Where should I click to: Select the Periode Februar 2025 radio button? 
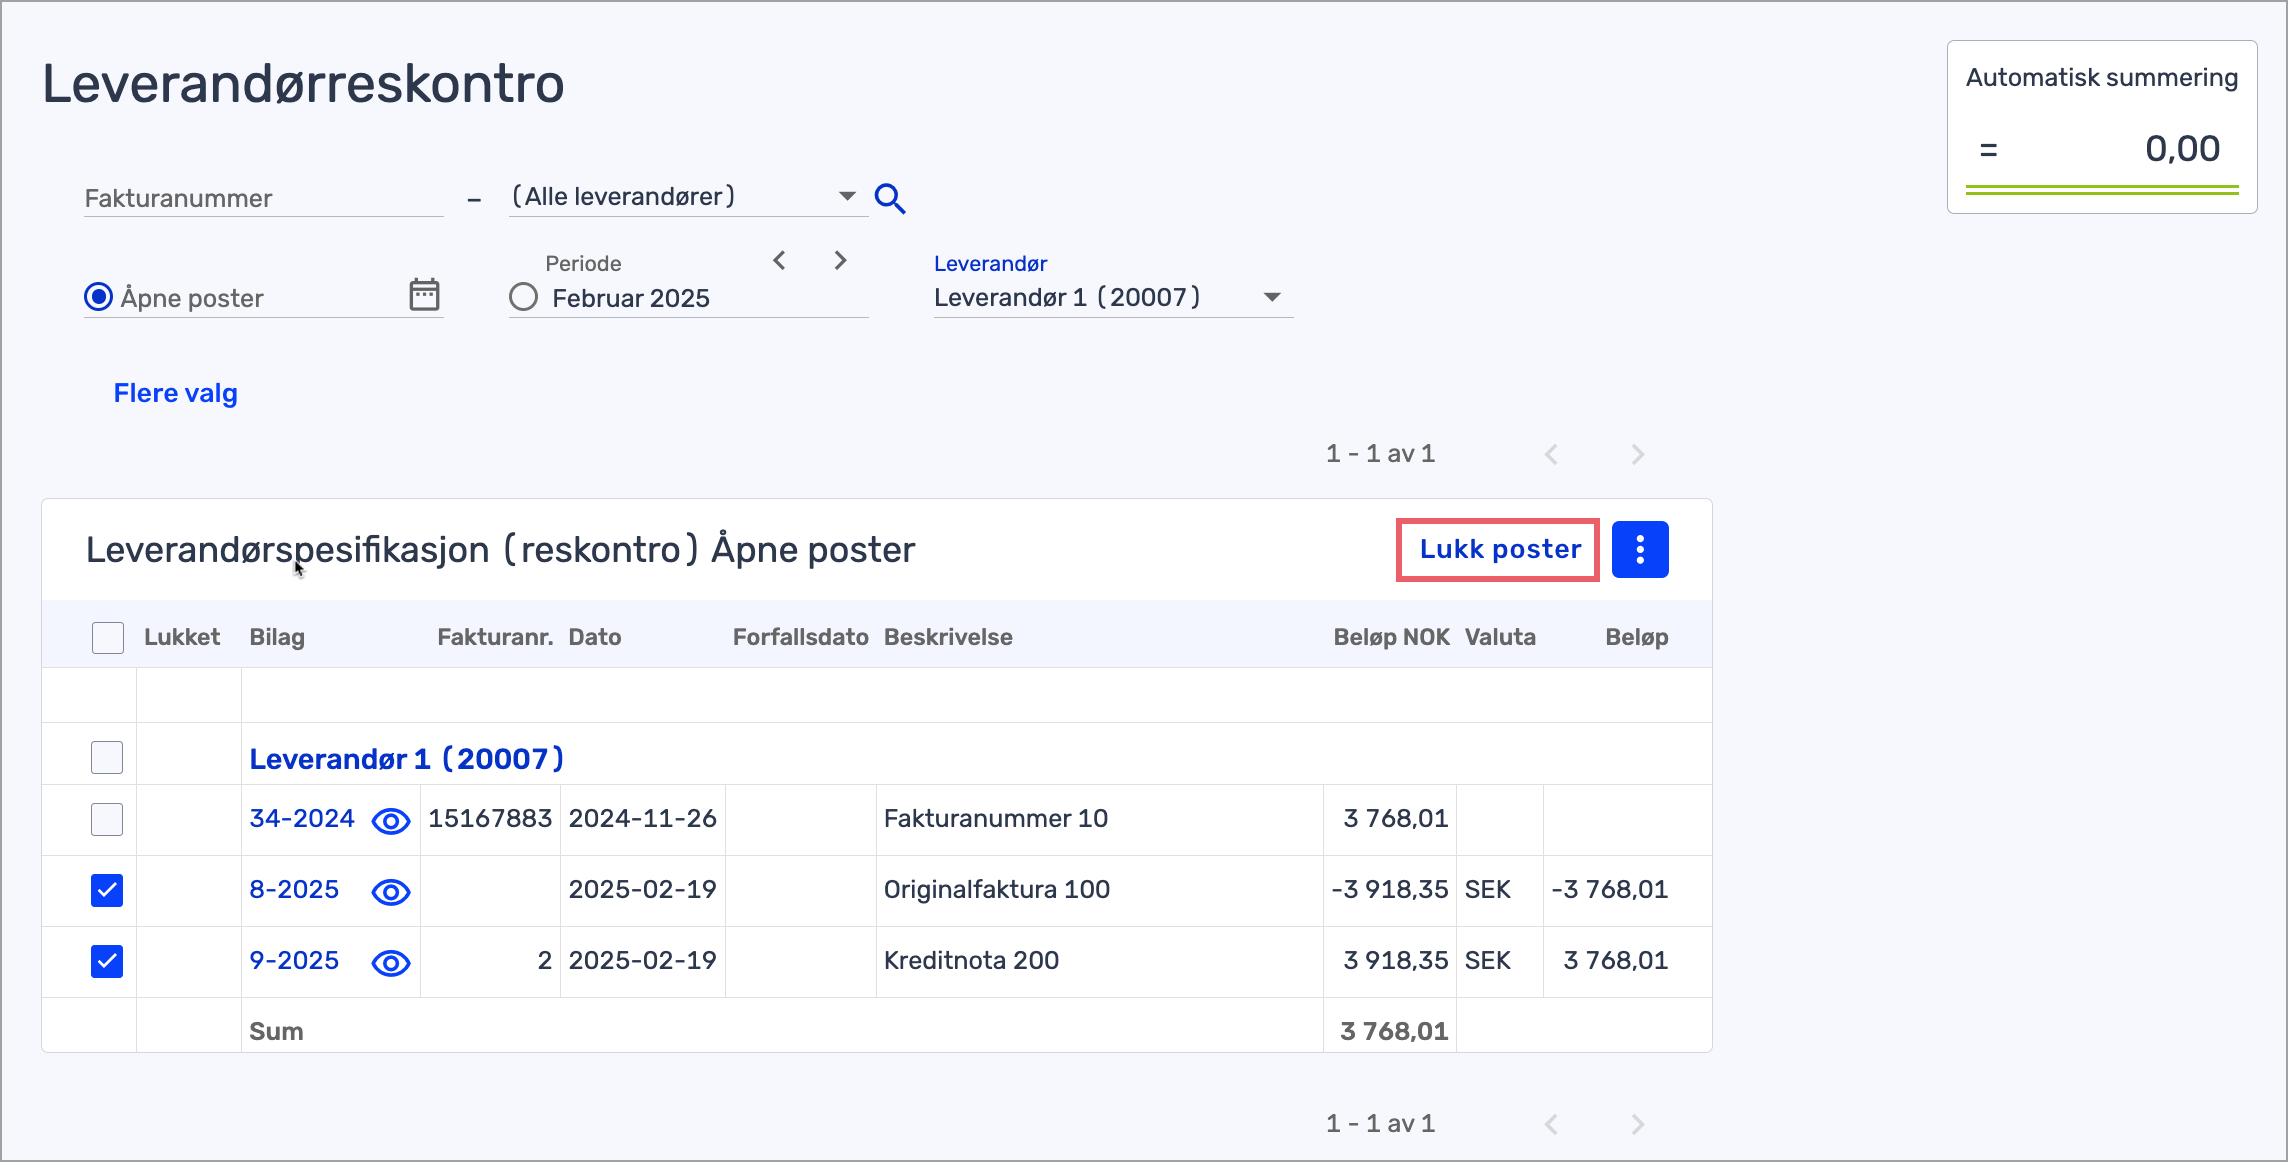coord(523,297)
